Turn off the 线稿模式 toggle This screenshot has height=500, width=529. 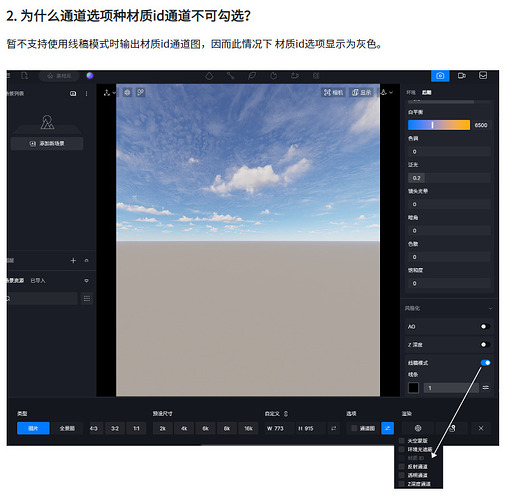(x=485, y=363)
